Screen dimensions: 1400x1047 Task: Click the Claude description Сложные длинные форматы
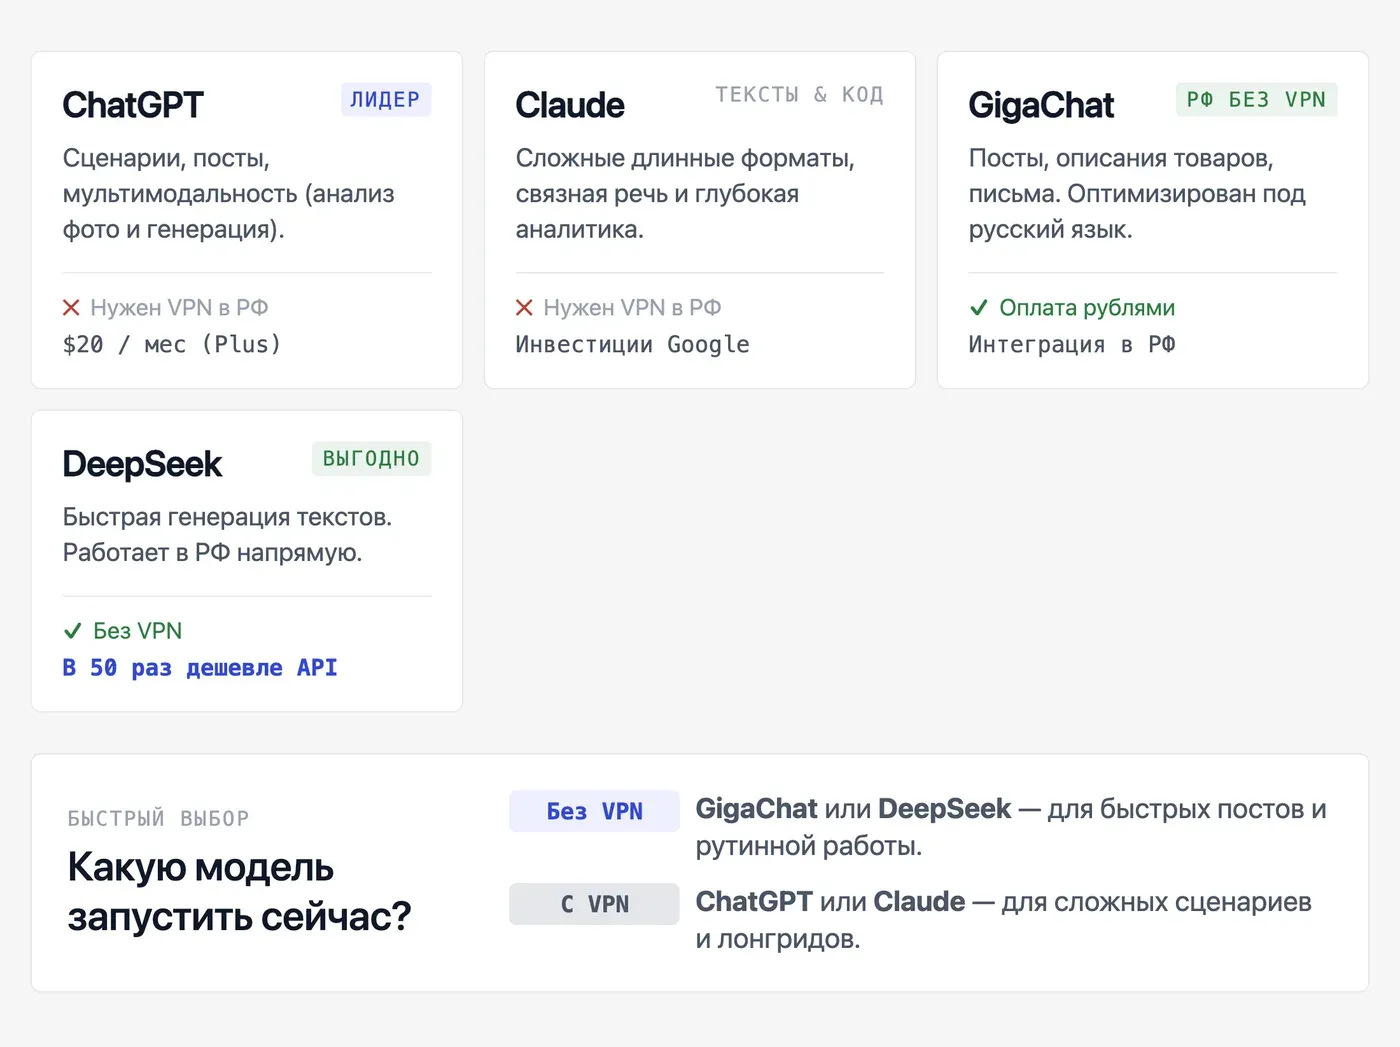(685, 194)
